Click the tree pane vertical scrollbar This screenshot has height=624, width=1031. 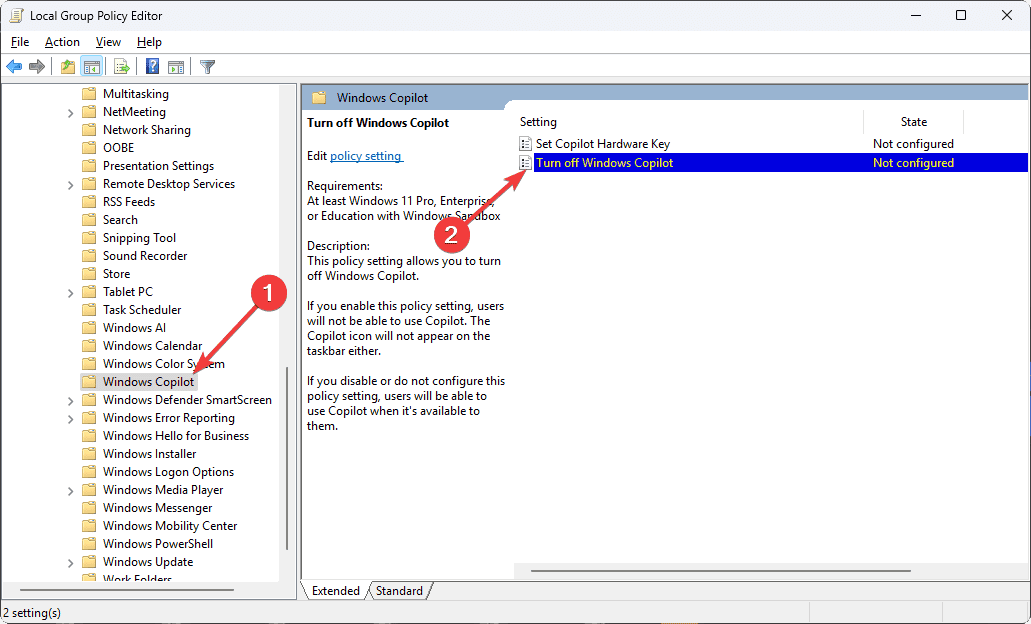[287, 458]
